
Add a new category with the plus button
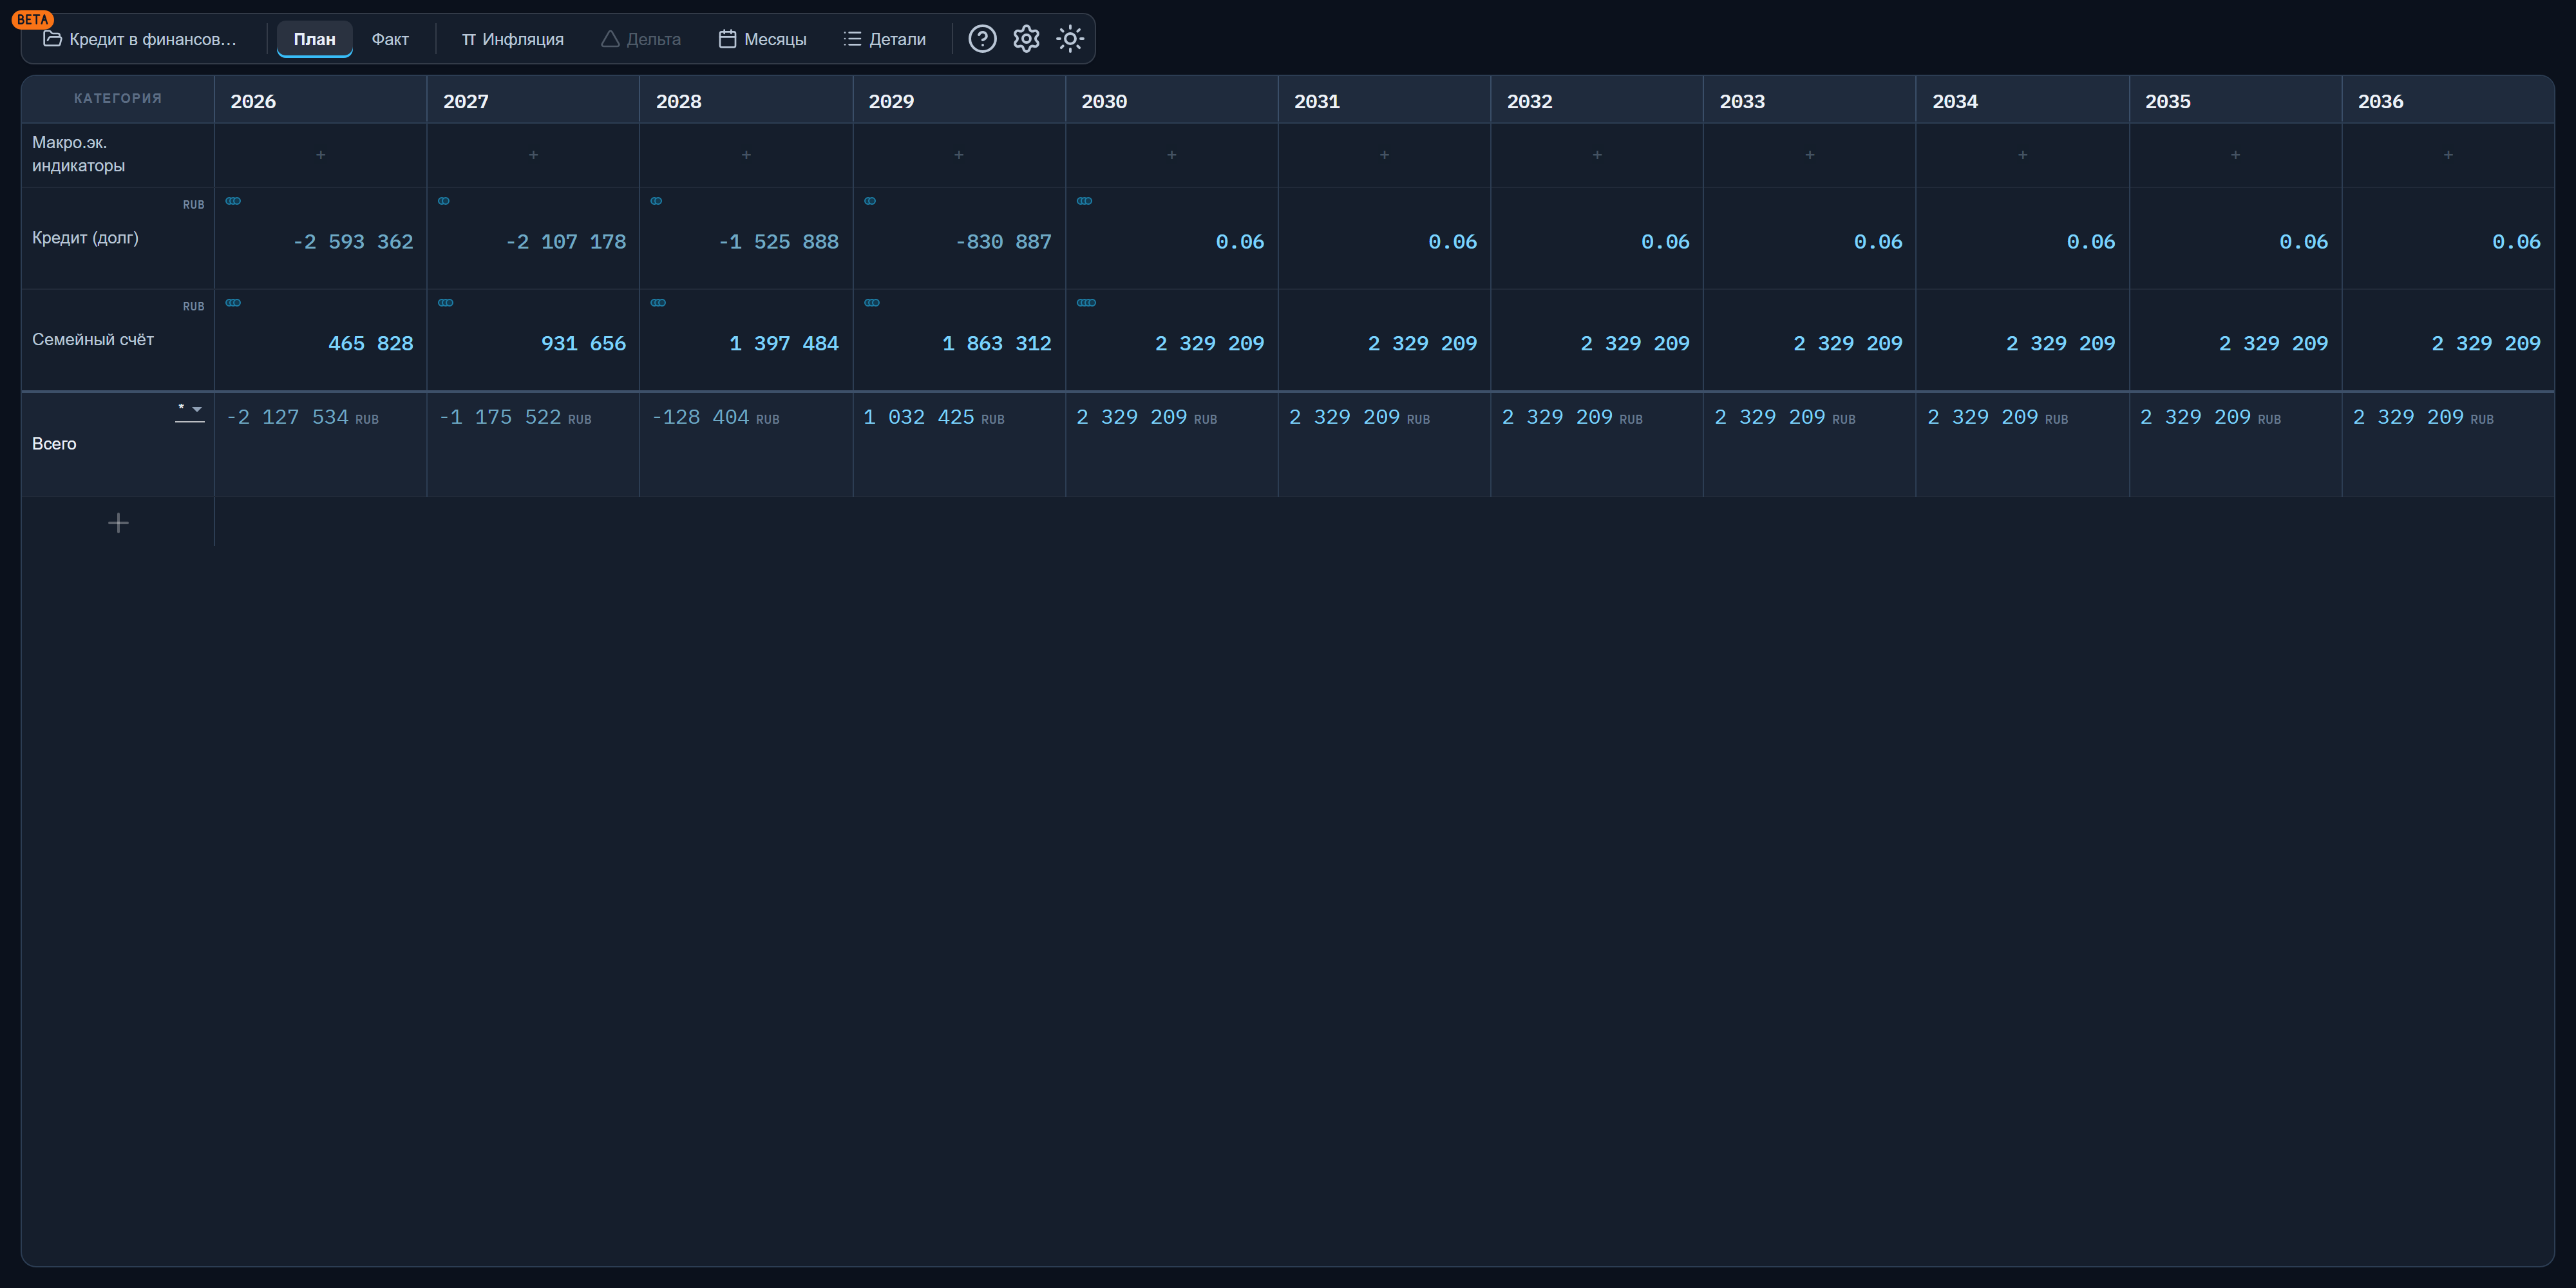click(x=118, y=523)
